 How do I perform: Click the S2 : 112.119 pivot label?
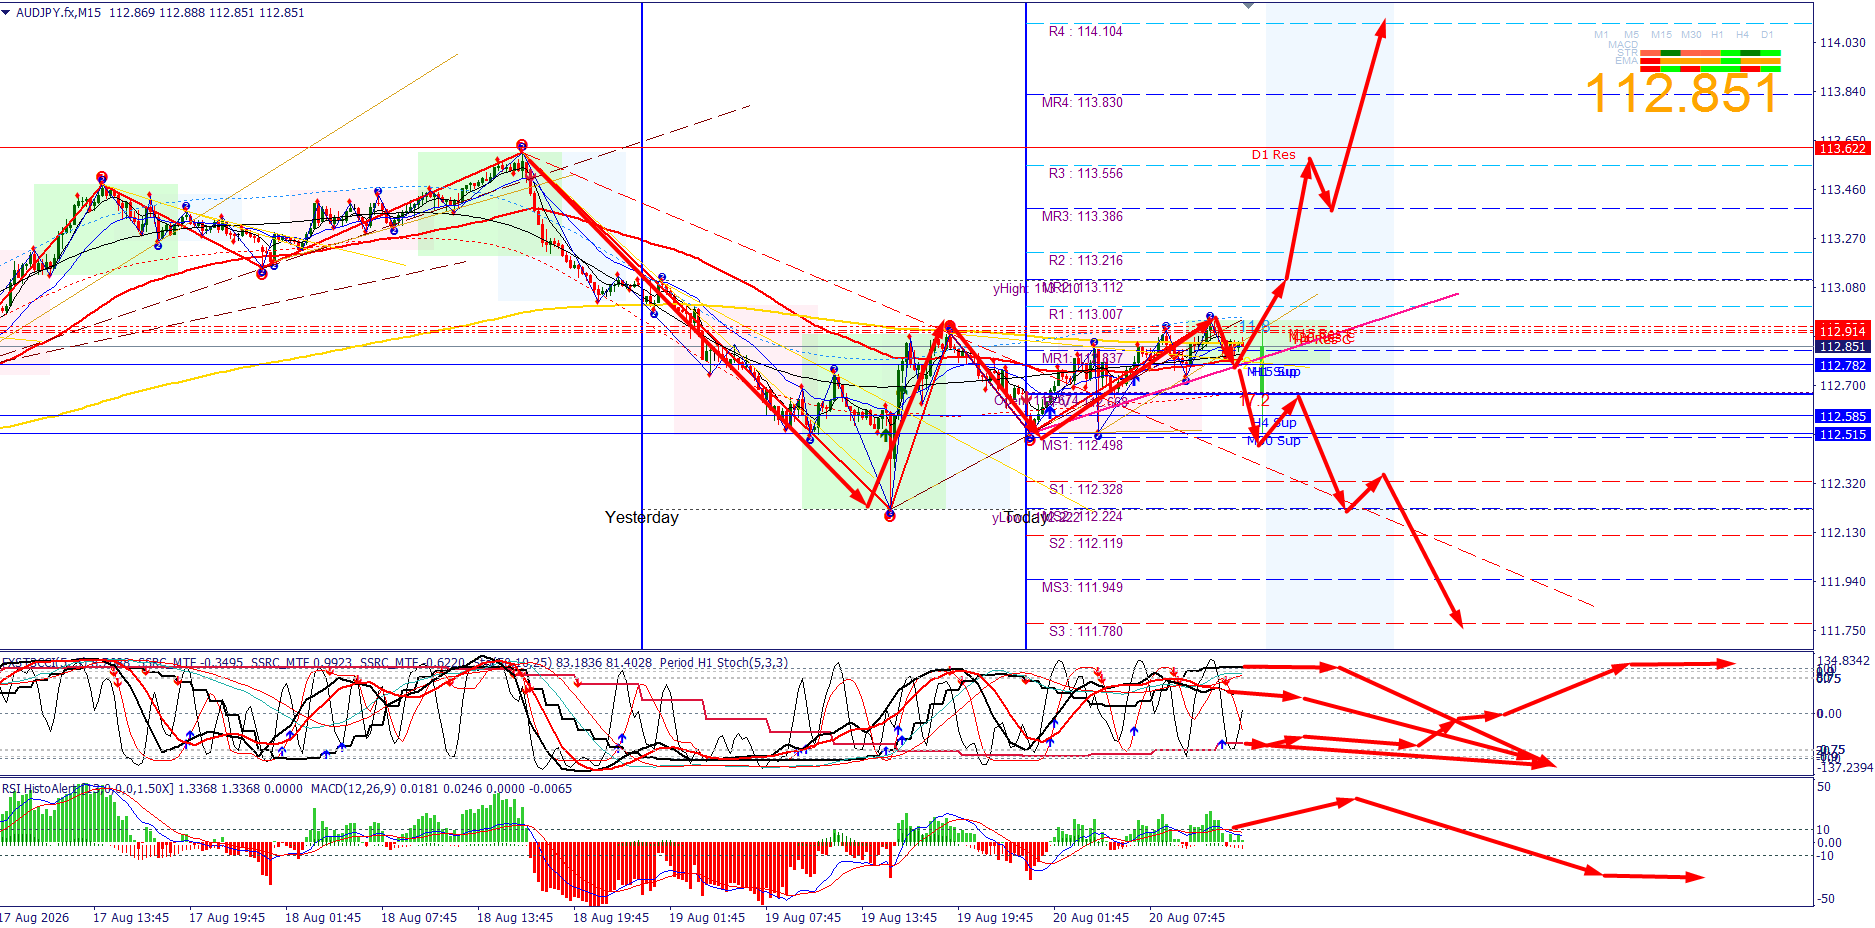[x=1085, y=543]
